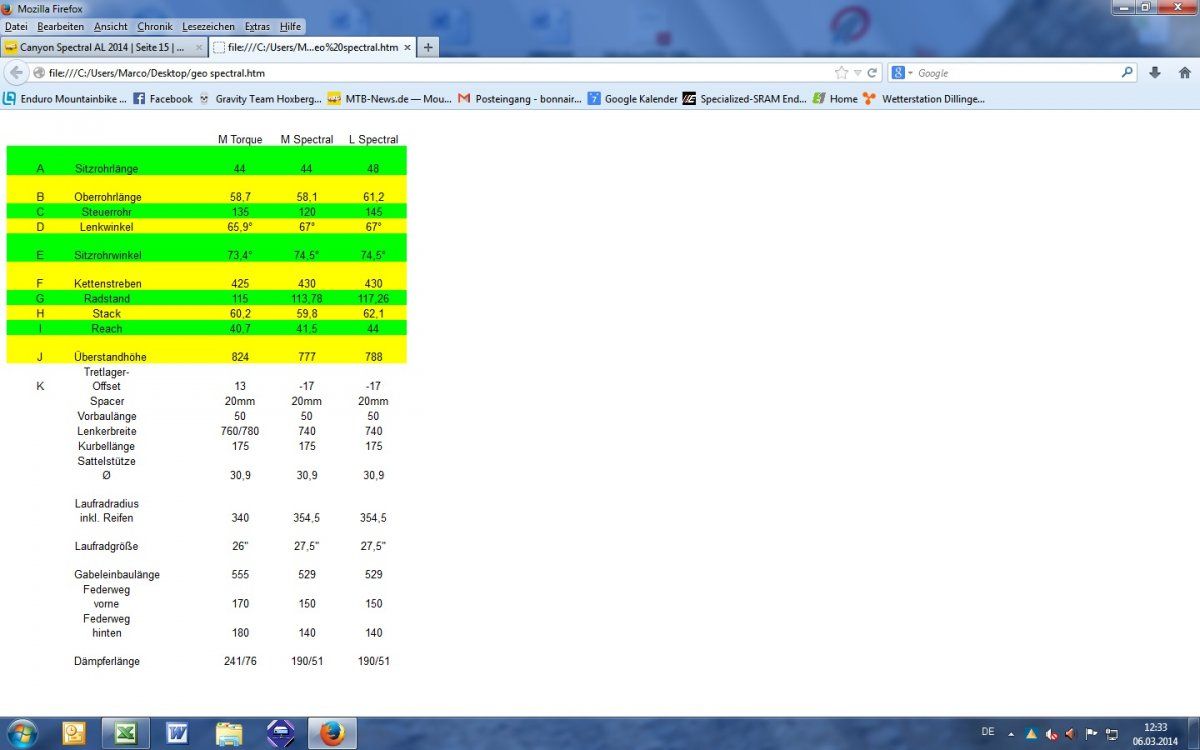Show hidden system tray icons
This screenshot has height=750, width=1200.
point(1011,734)
